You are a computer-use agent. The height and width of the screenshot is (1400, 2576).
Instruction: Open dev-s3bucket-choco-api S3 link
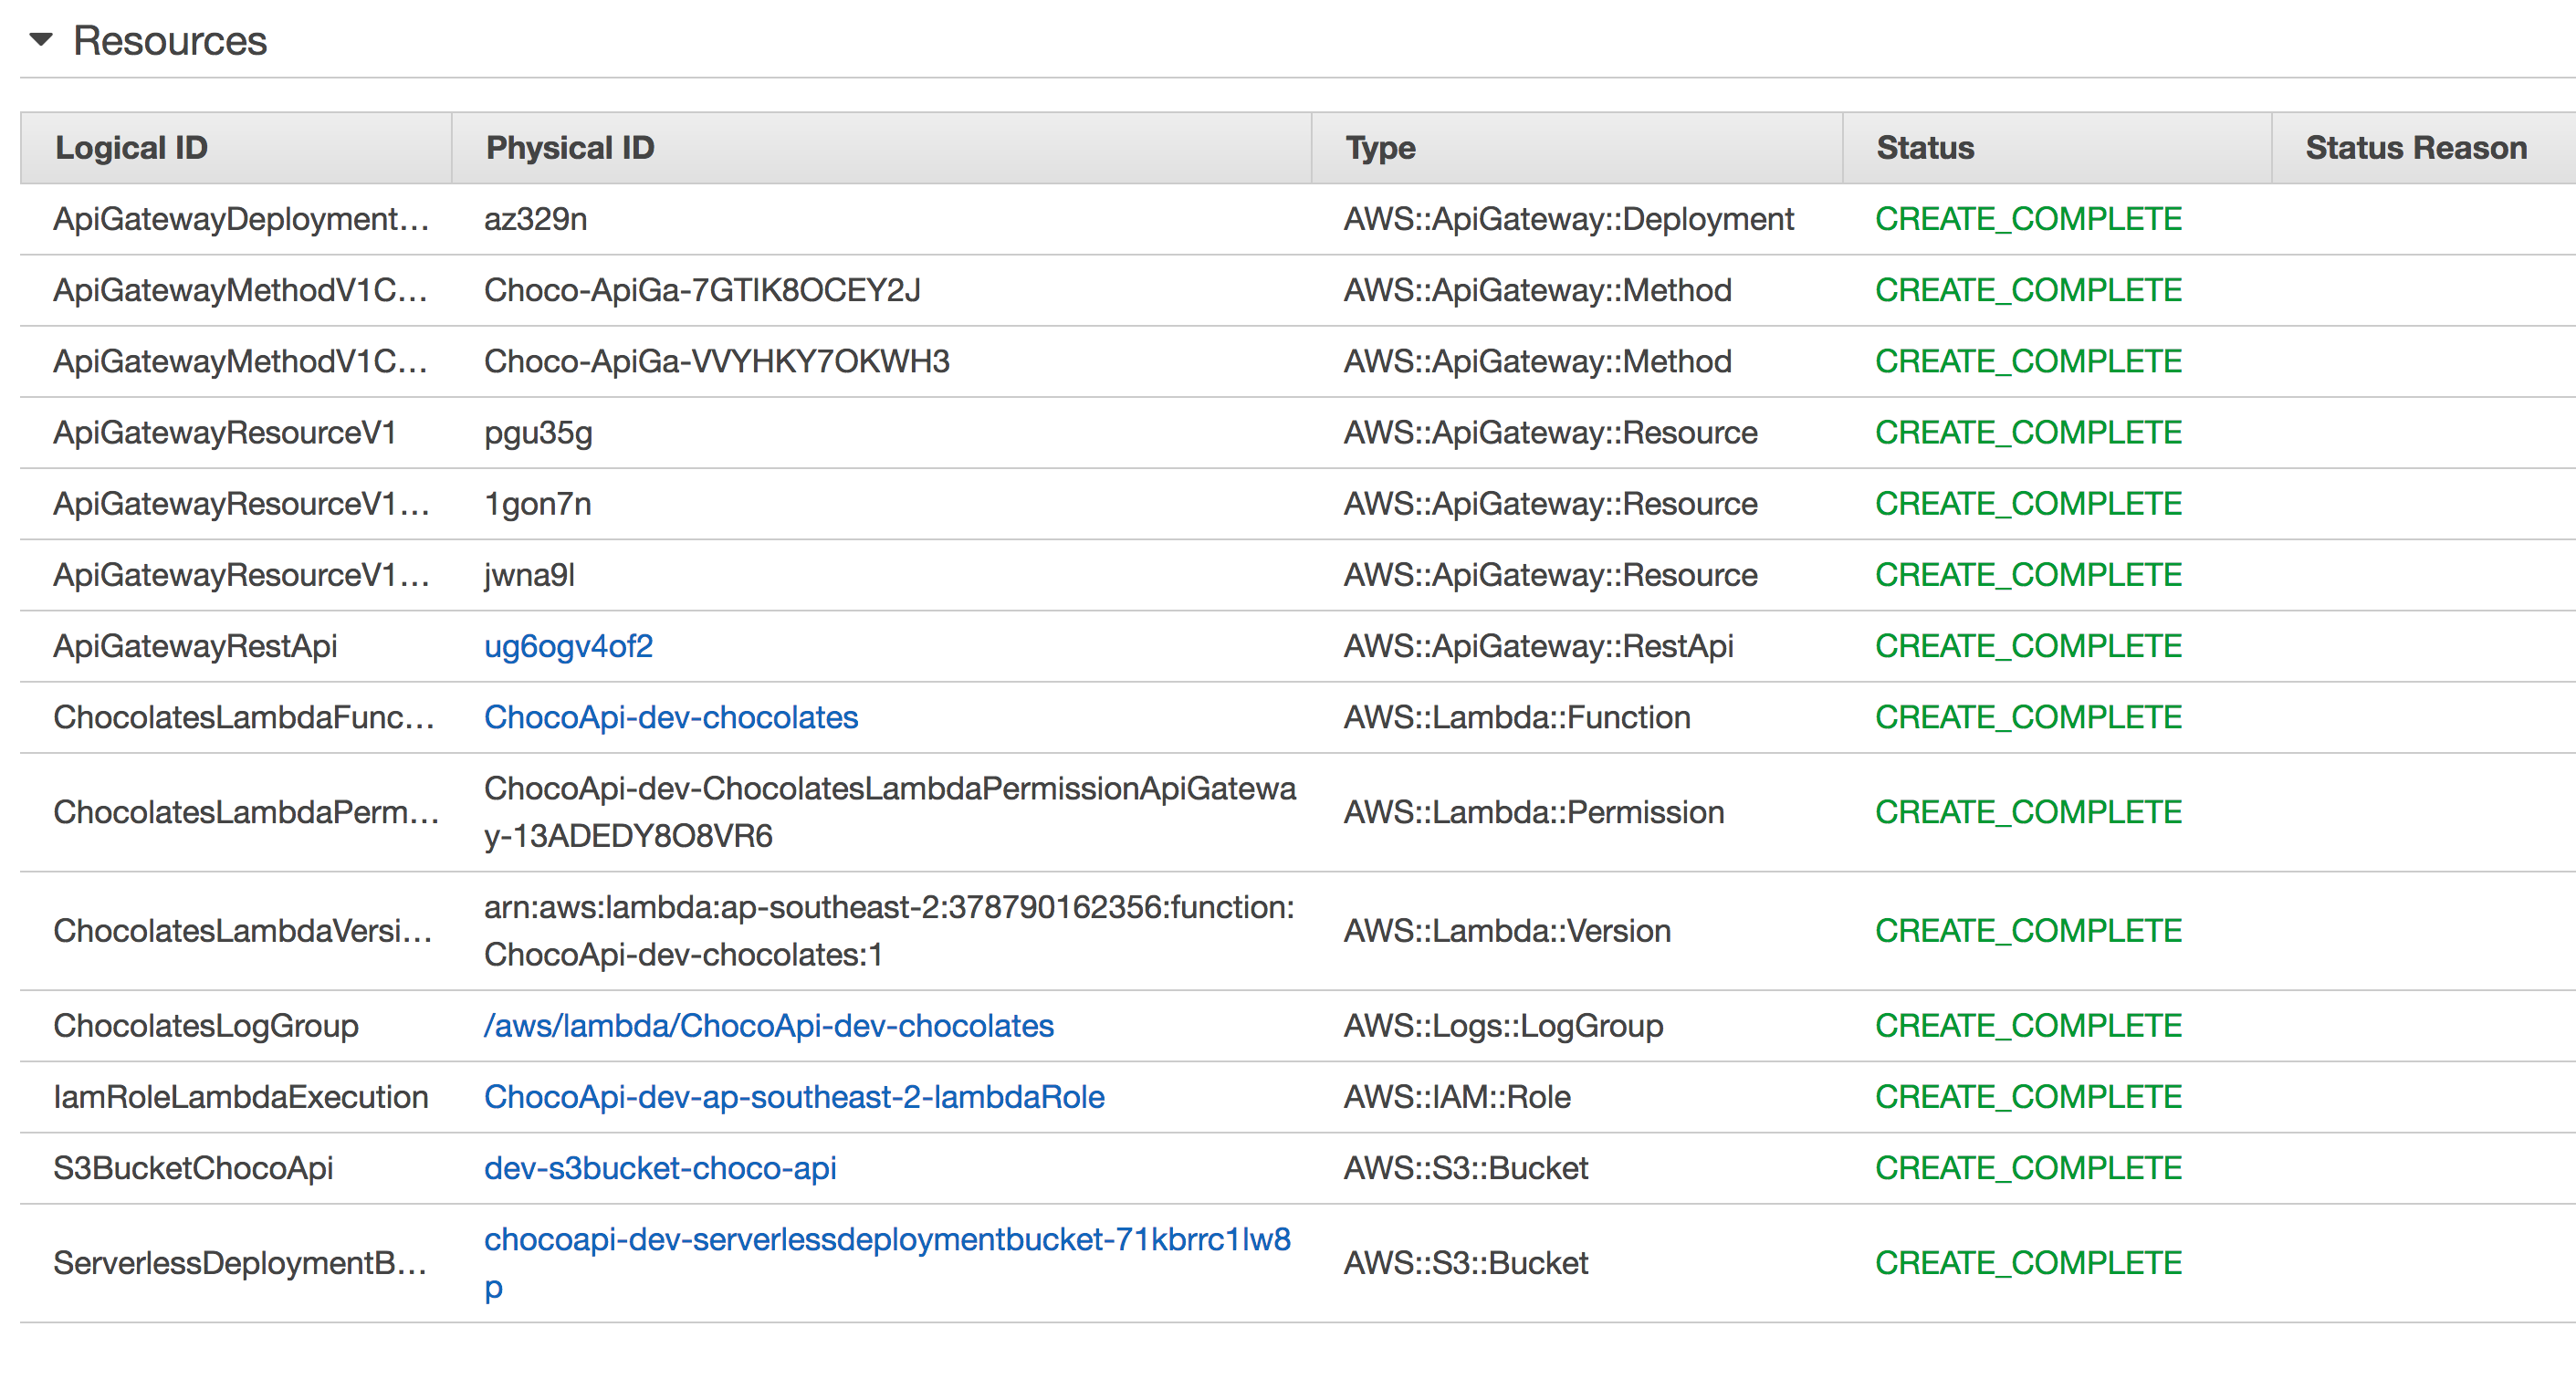[x=613, y=1167]
